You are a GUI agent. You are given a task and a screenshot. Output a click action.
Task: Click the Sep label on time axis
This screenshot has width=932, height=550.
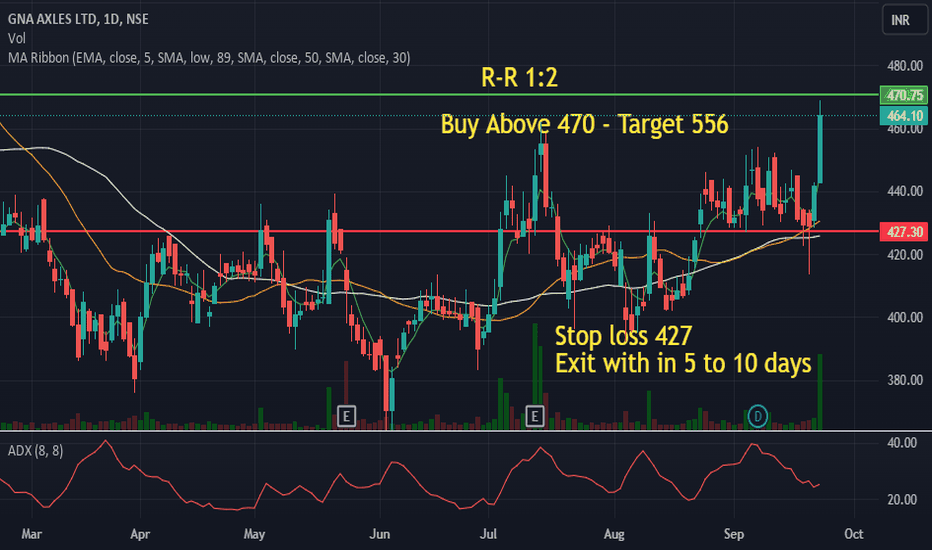click(x=734, y=534)
